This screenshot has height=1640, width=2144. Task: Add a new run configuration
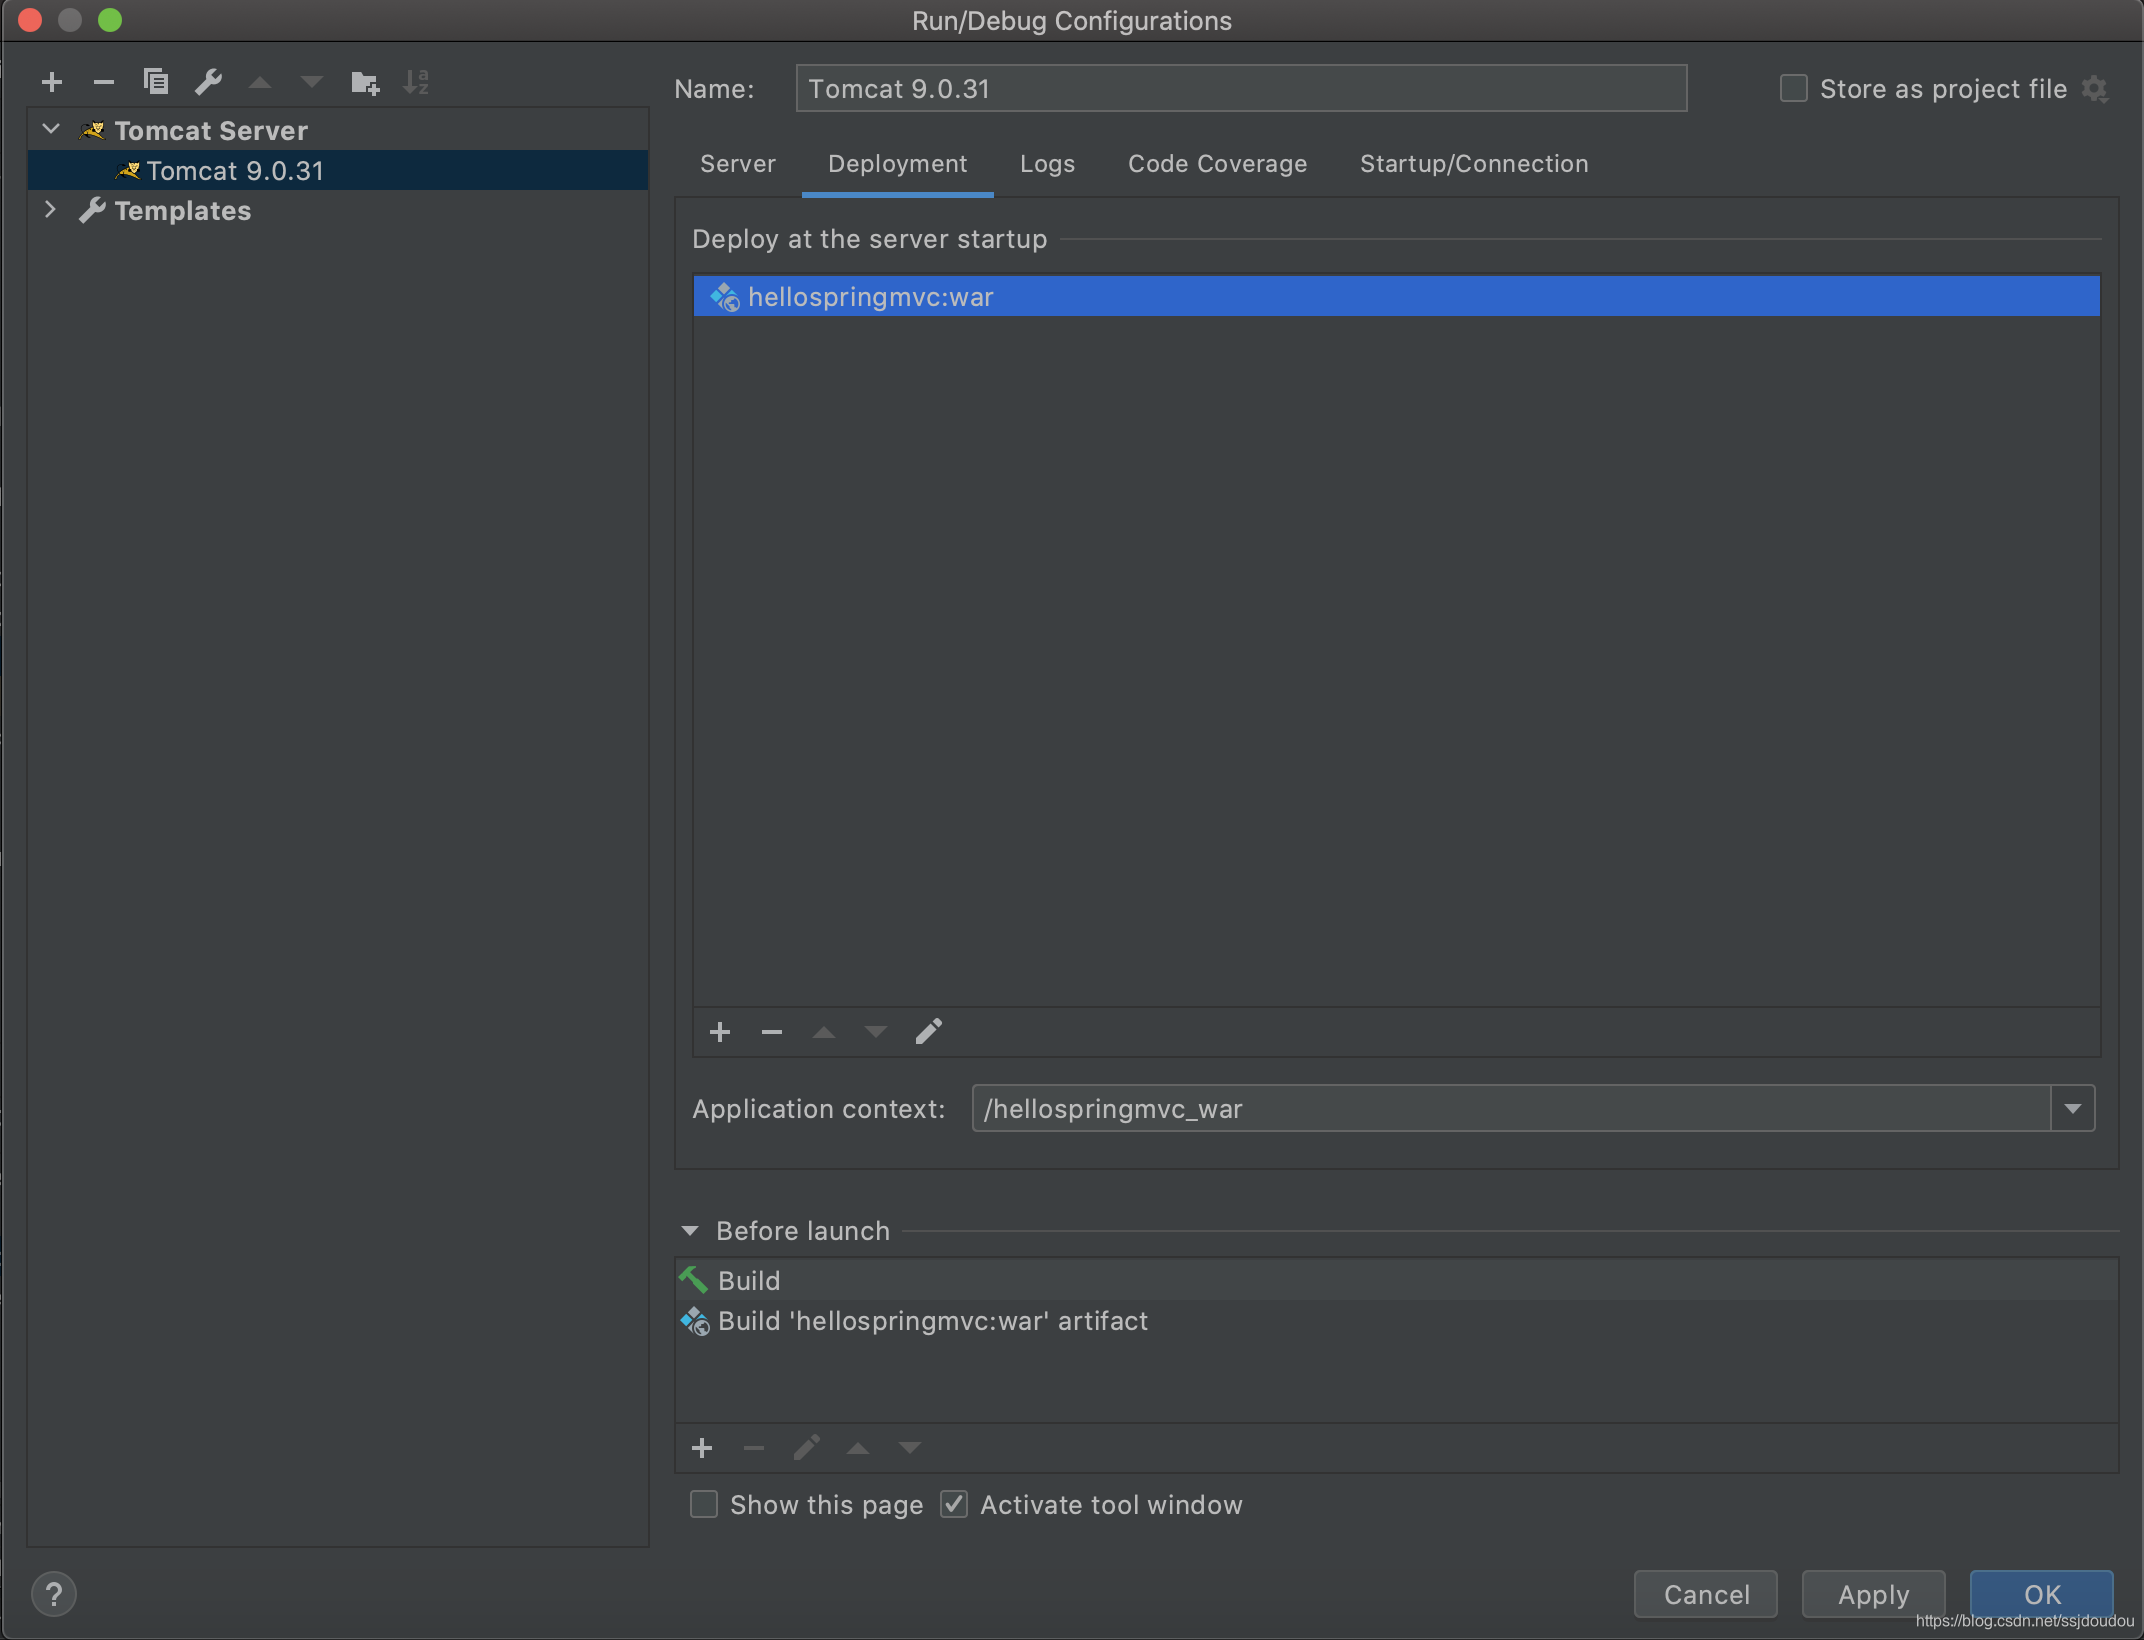tap(52, 82)
